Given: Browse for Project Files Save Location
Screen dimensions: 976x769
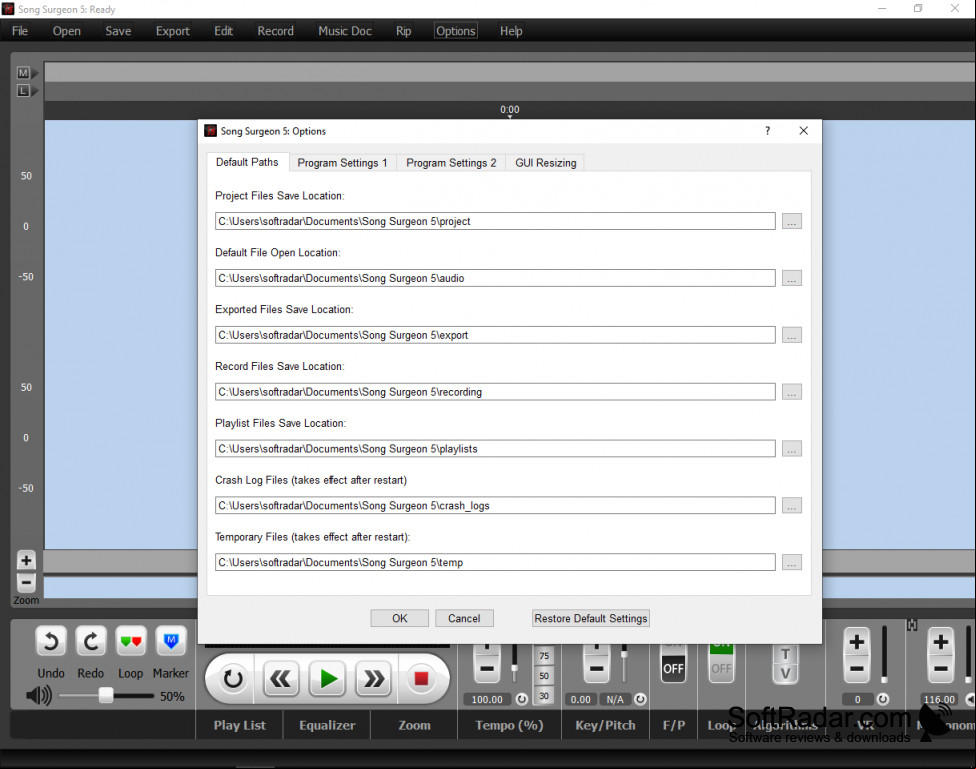Looking at the screenshot, I should click(792, 221).
